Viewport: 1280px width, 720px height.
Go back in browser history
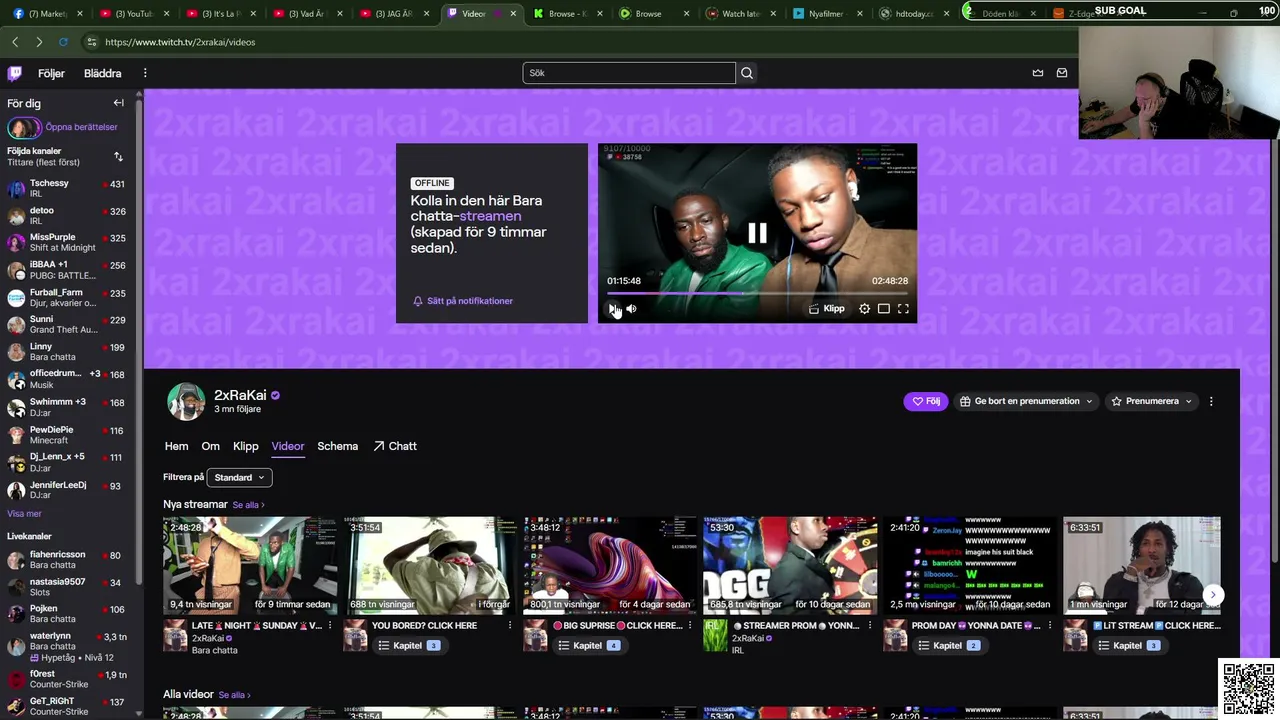click(15, 42)
